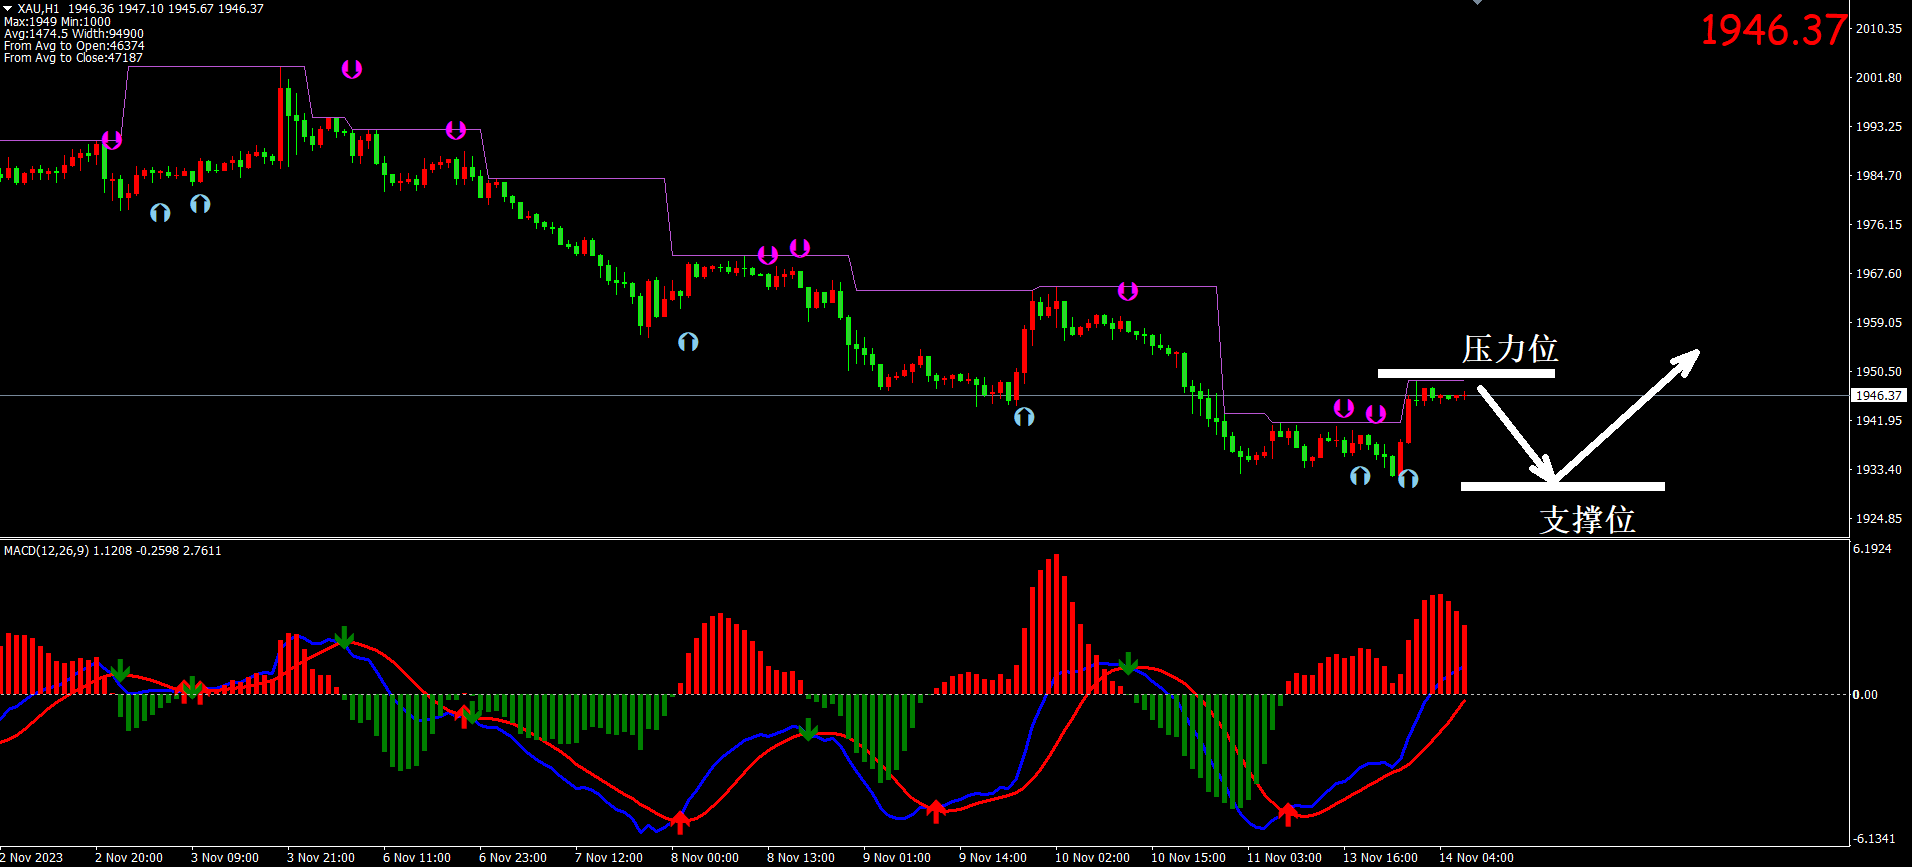The height and width of the screenshot is (867, 1912).
Task: Click the 8 Nov 00:00 time axis label
Action: 705,858
